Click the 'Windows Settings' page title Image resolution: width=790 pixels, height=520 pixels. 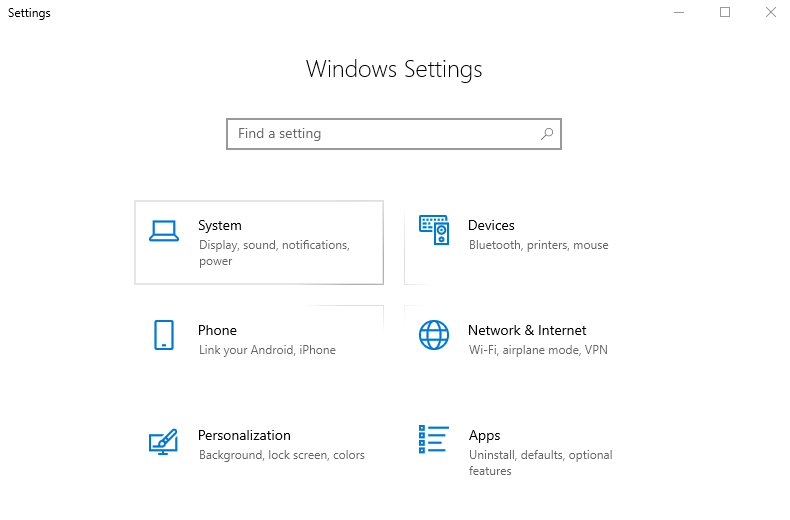pos(394,70)
